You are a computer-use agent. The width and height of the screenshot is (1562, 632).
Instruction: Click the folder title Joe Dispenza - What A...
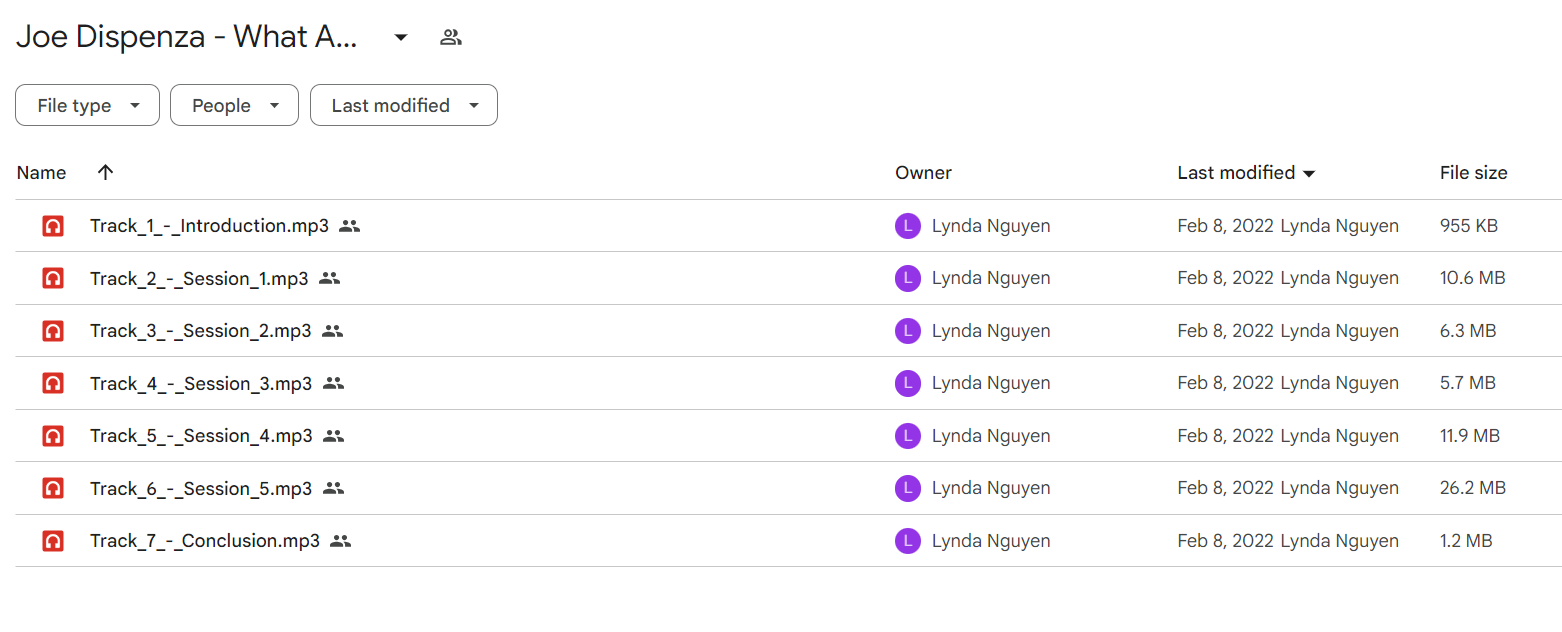click(187, 37)
